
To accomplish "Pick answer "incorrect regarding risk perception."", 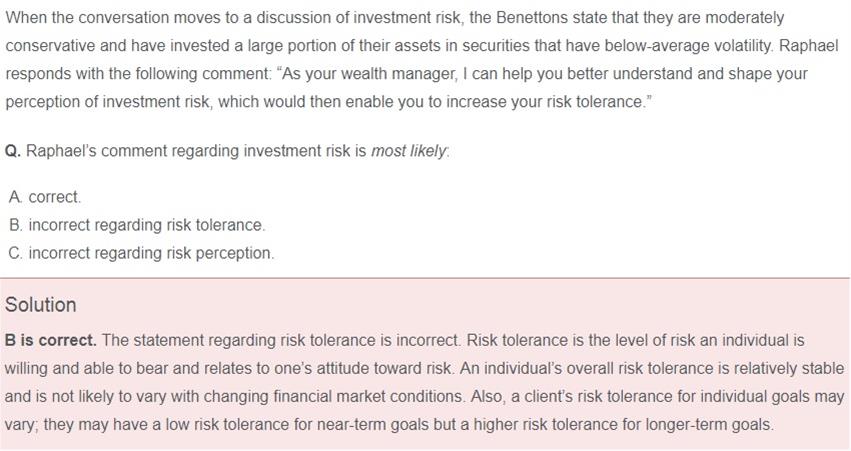I will click(x=150, y=253).
